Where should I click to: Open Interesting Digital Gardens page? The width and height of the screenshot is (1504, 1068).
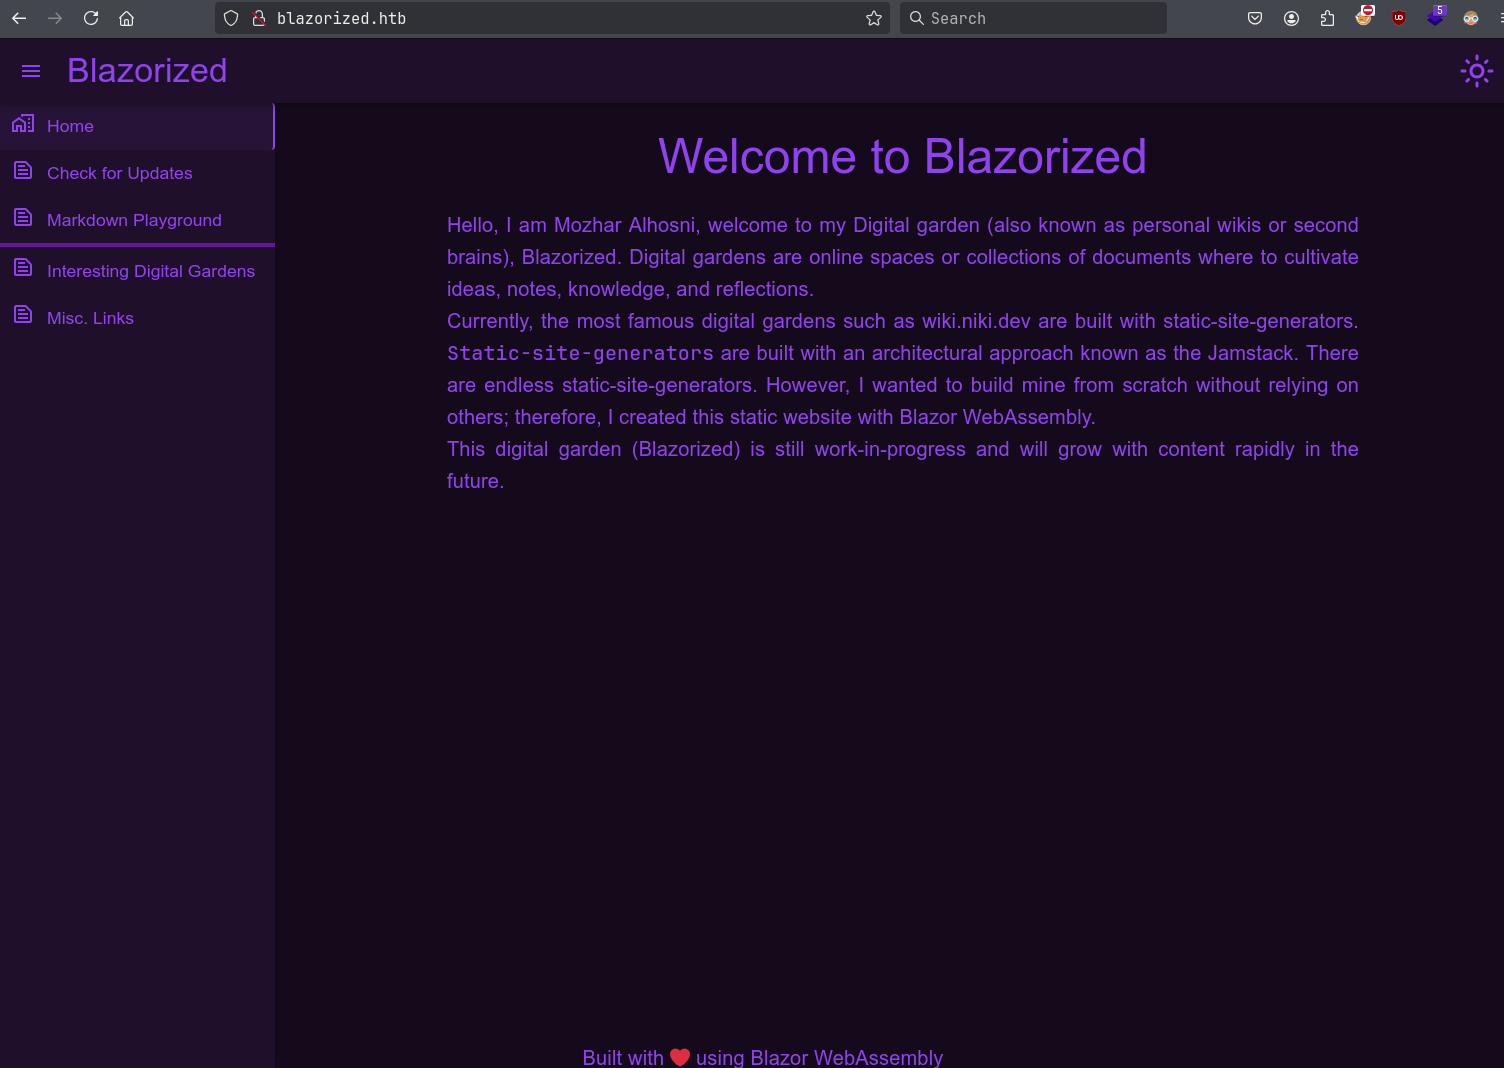(137, 271)
